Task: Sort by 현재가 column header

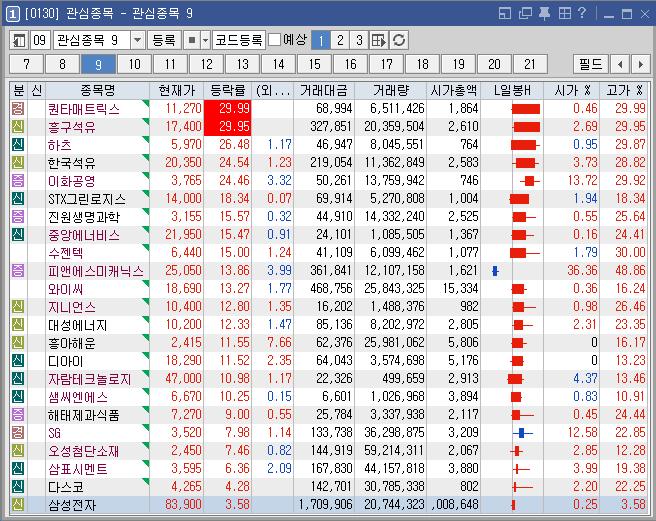Action: pyautogui.click(x=176, y=90)
